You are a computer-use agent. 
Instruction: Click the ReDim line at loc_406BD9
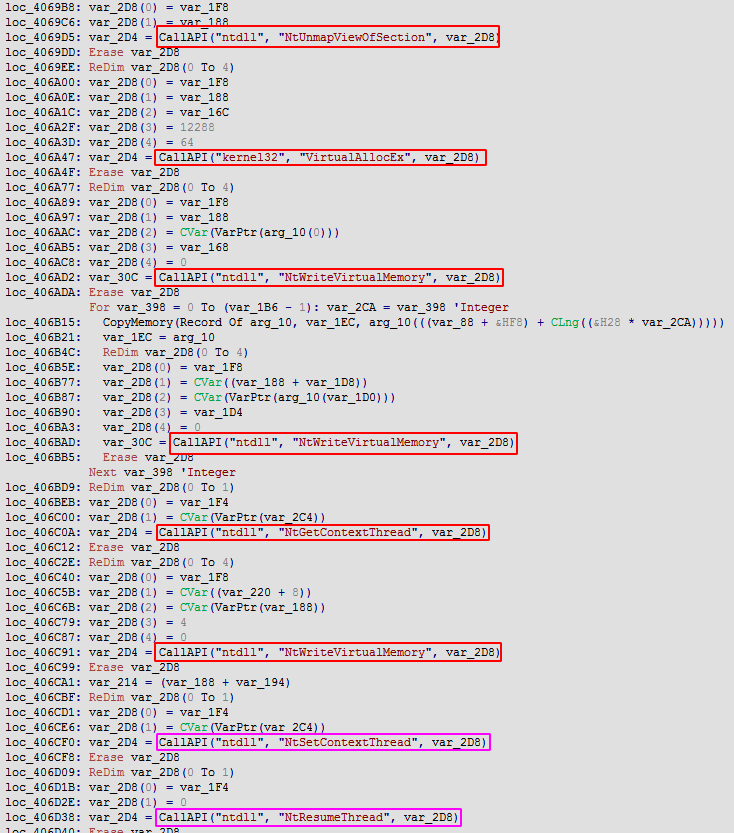tap(161, 487)
